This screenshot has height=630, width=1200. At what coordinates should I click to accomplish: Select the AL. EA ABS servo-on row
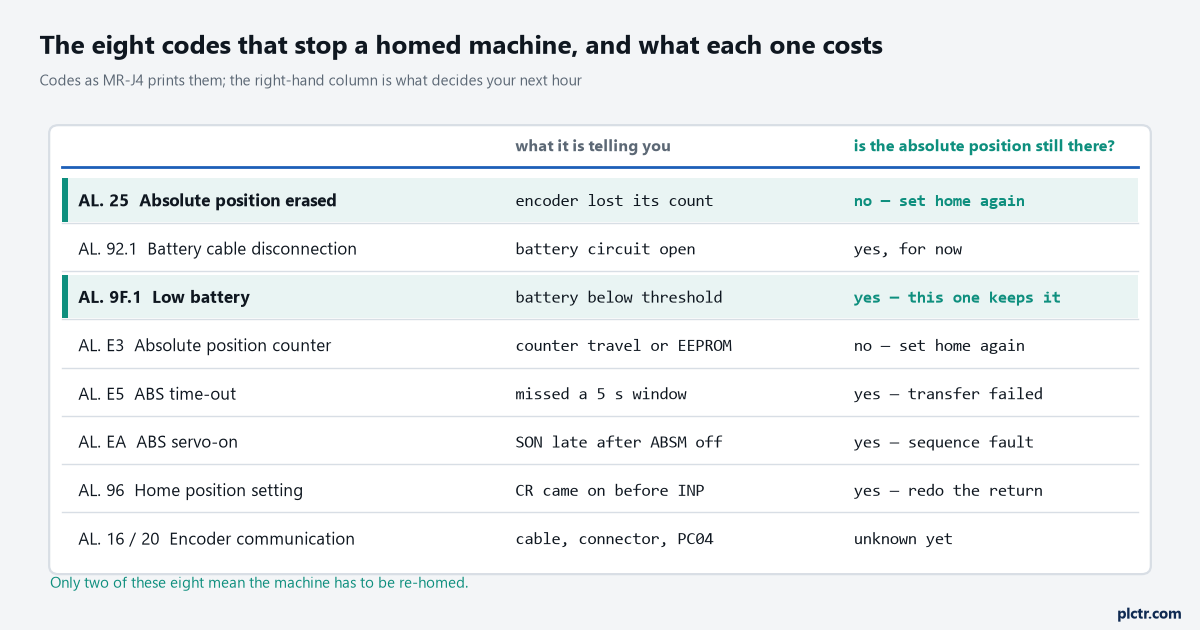pos(600,441)
